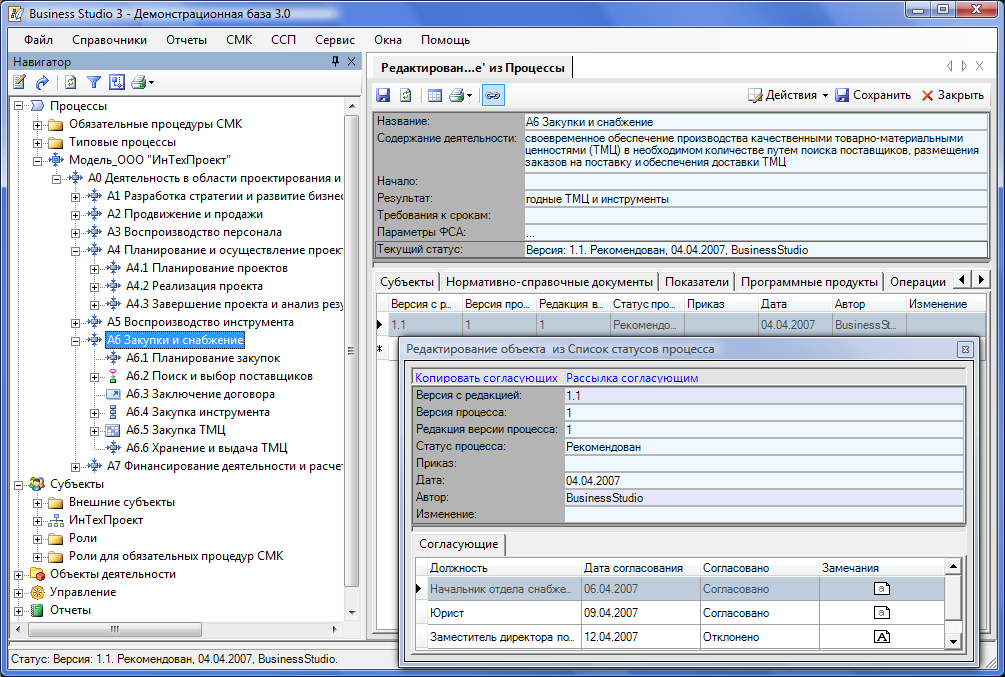The width and height of the screenshot is (1005, 677).
Task: Click the table grid icon in editor toolbar
Action: click(x=435, y=95)
